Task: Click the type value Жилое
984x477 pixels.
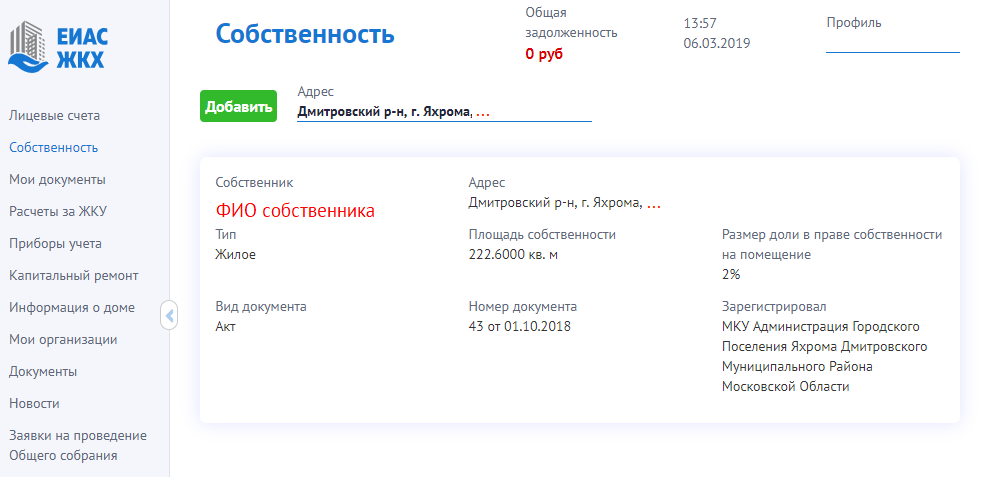Action: (x=235, y=254)
